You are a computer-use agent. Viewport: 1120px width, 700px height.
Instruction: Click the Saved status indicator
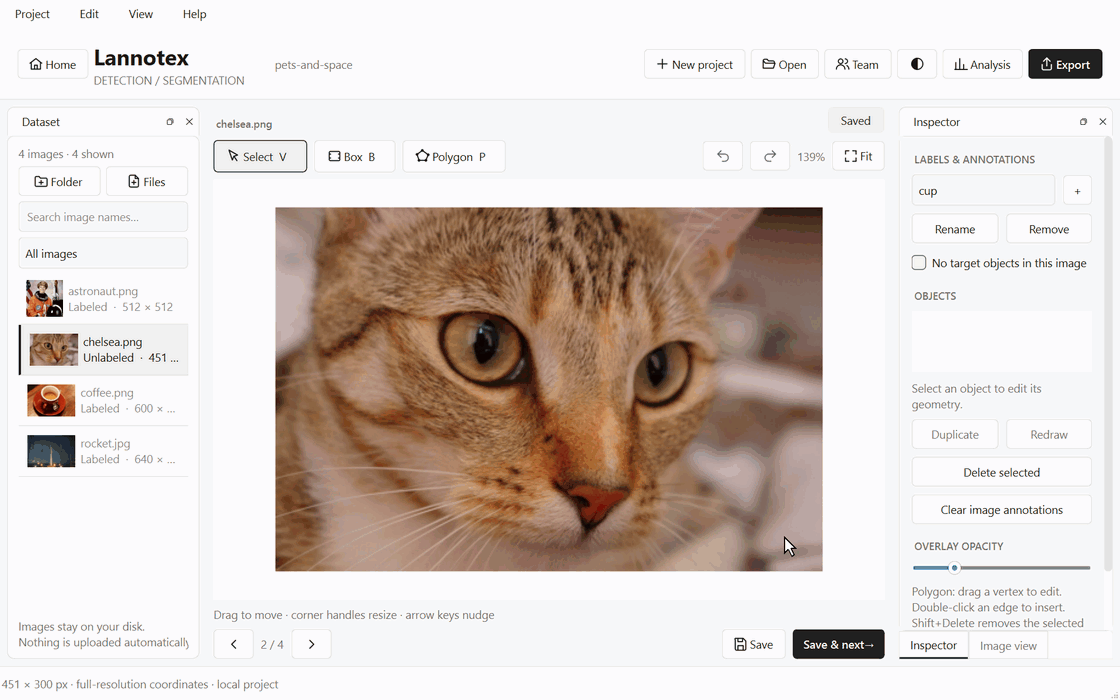856,121
